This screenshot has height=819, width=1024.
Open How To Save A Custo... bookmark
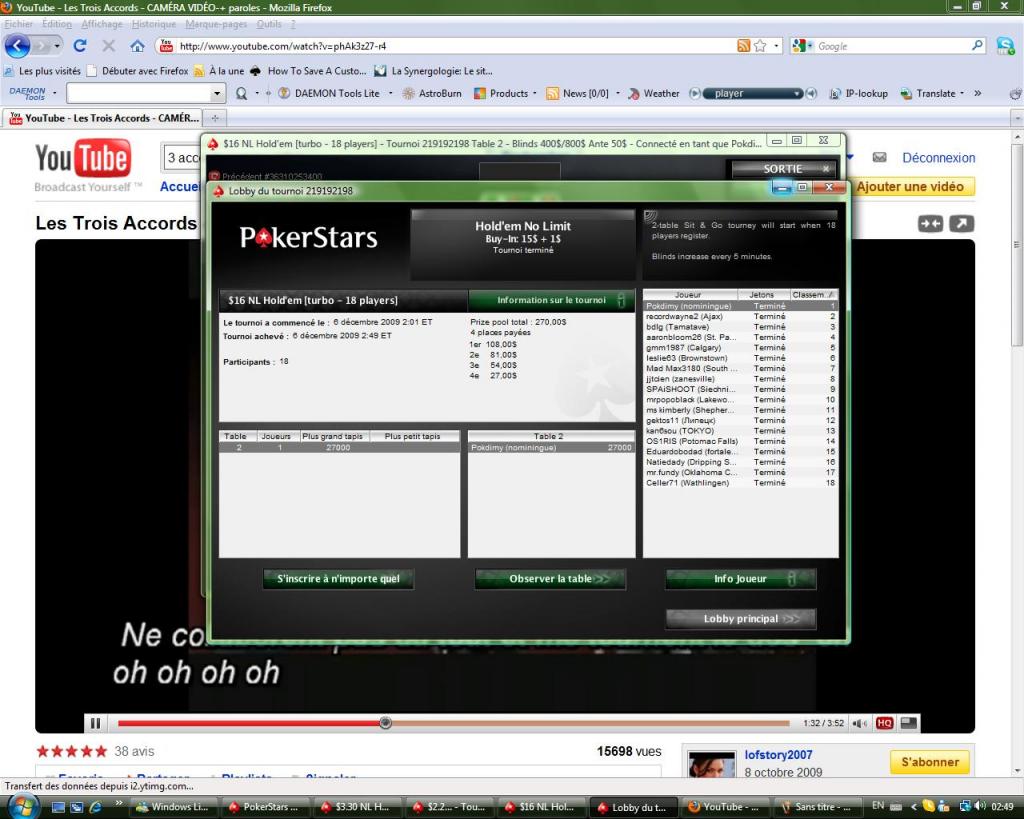(308, 71)
